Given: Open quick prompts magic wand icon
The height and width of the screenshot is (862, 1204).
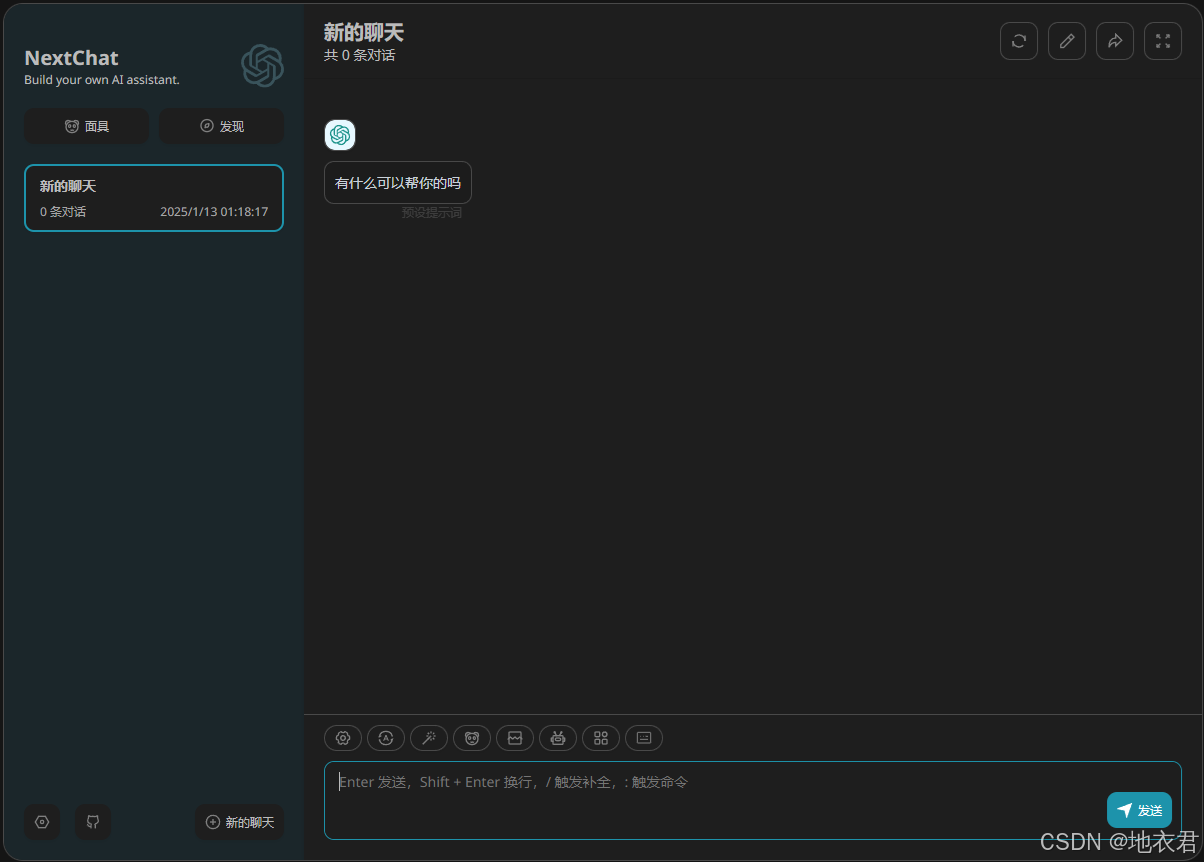Looking at the screenshot, I should (x=429, y=738).
